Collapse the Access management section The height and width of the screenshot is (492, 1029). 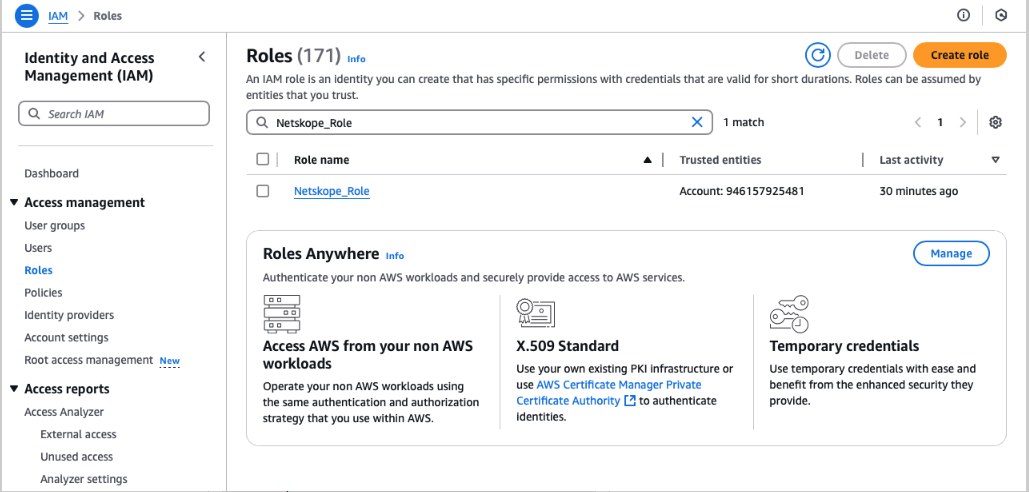(14, 203)
